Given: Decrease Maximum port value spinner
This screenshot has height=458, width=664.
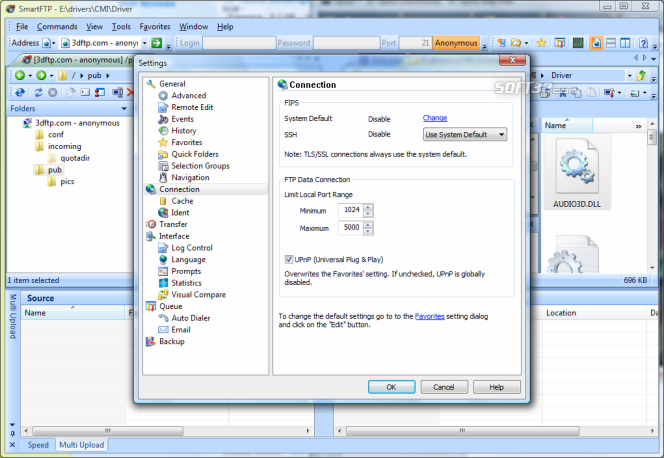Looking at the screenshot, I should [x=368, y=231].
